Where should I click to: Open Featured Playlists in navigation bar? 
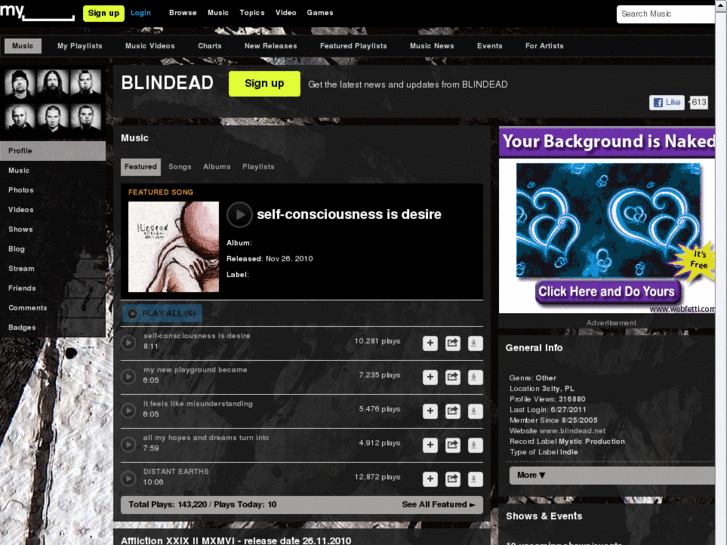tap(353, 46)
